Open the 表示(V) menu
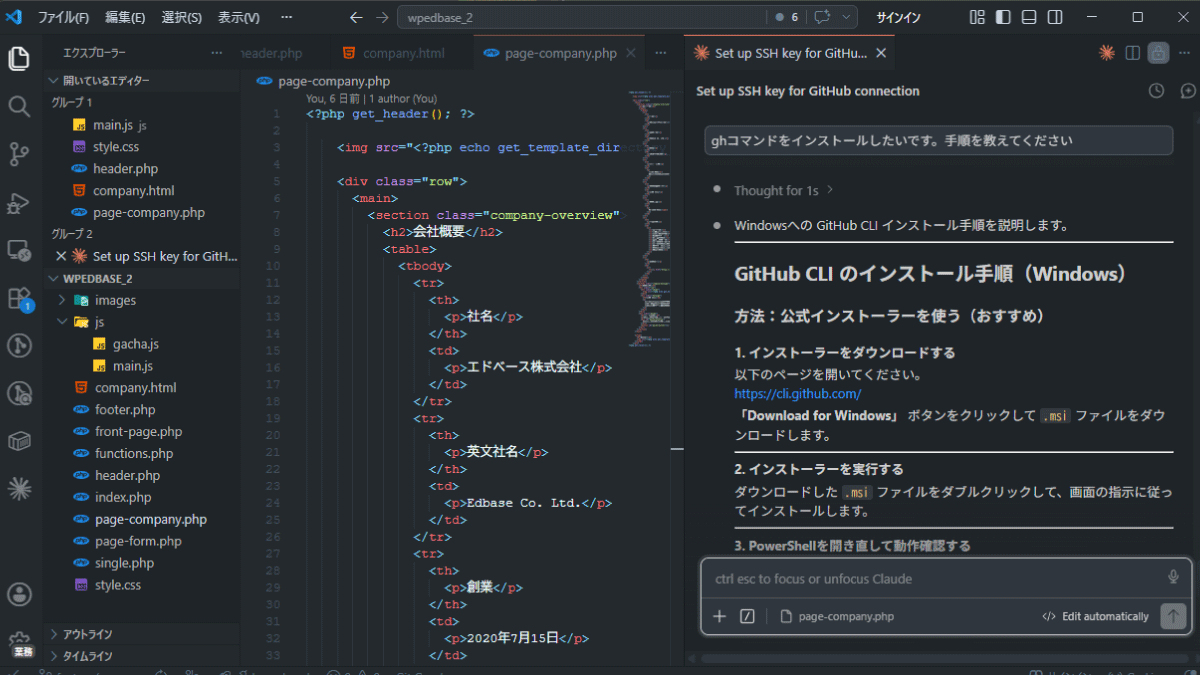The width and height of the screenshot is (1200, 675). (x=239, y=17)
